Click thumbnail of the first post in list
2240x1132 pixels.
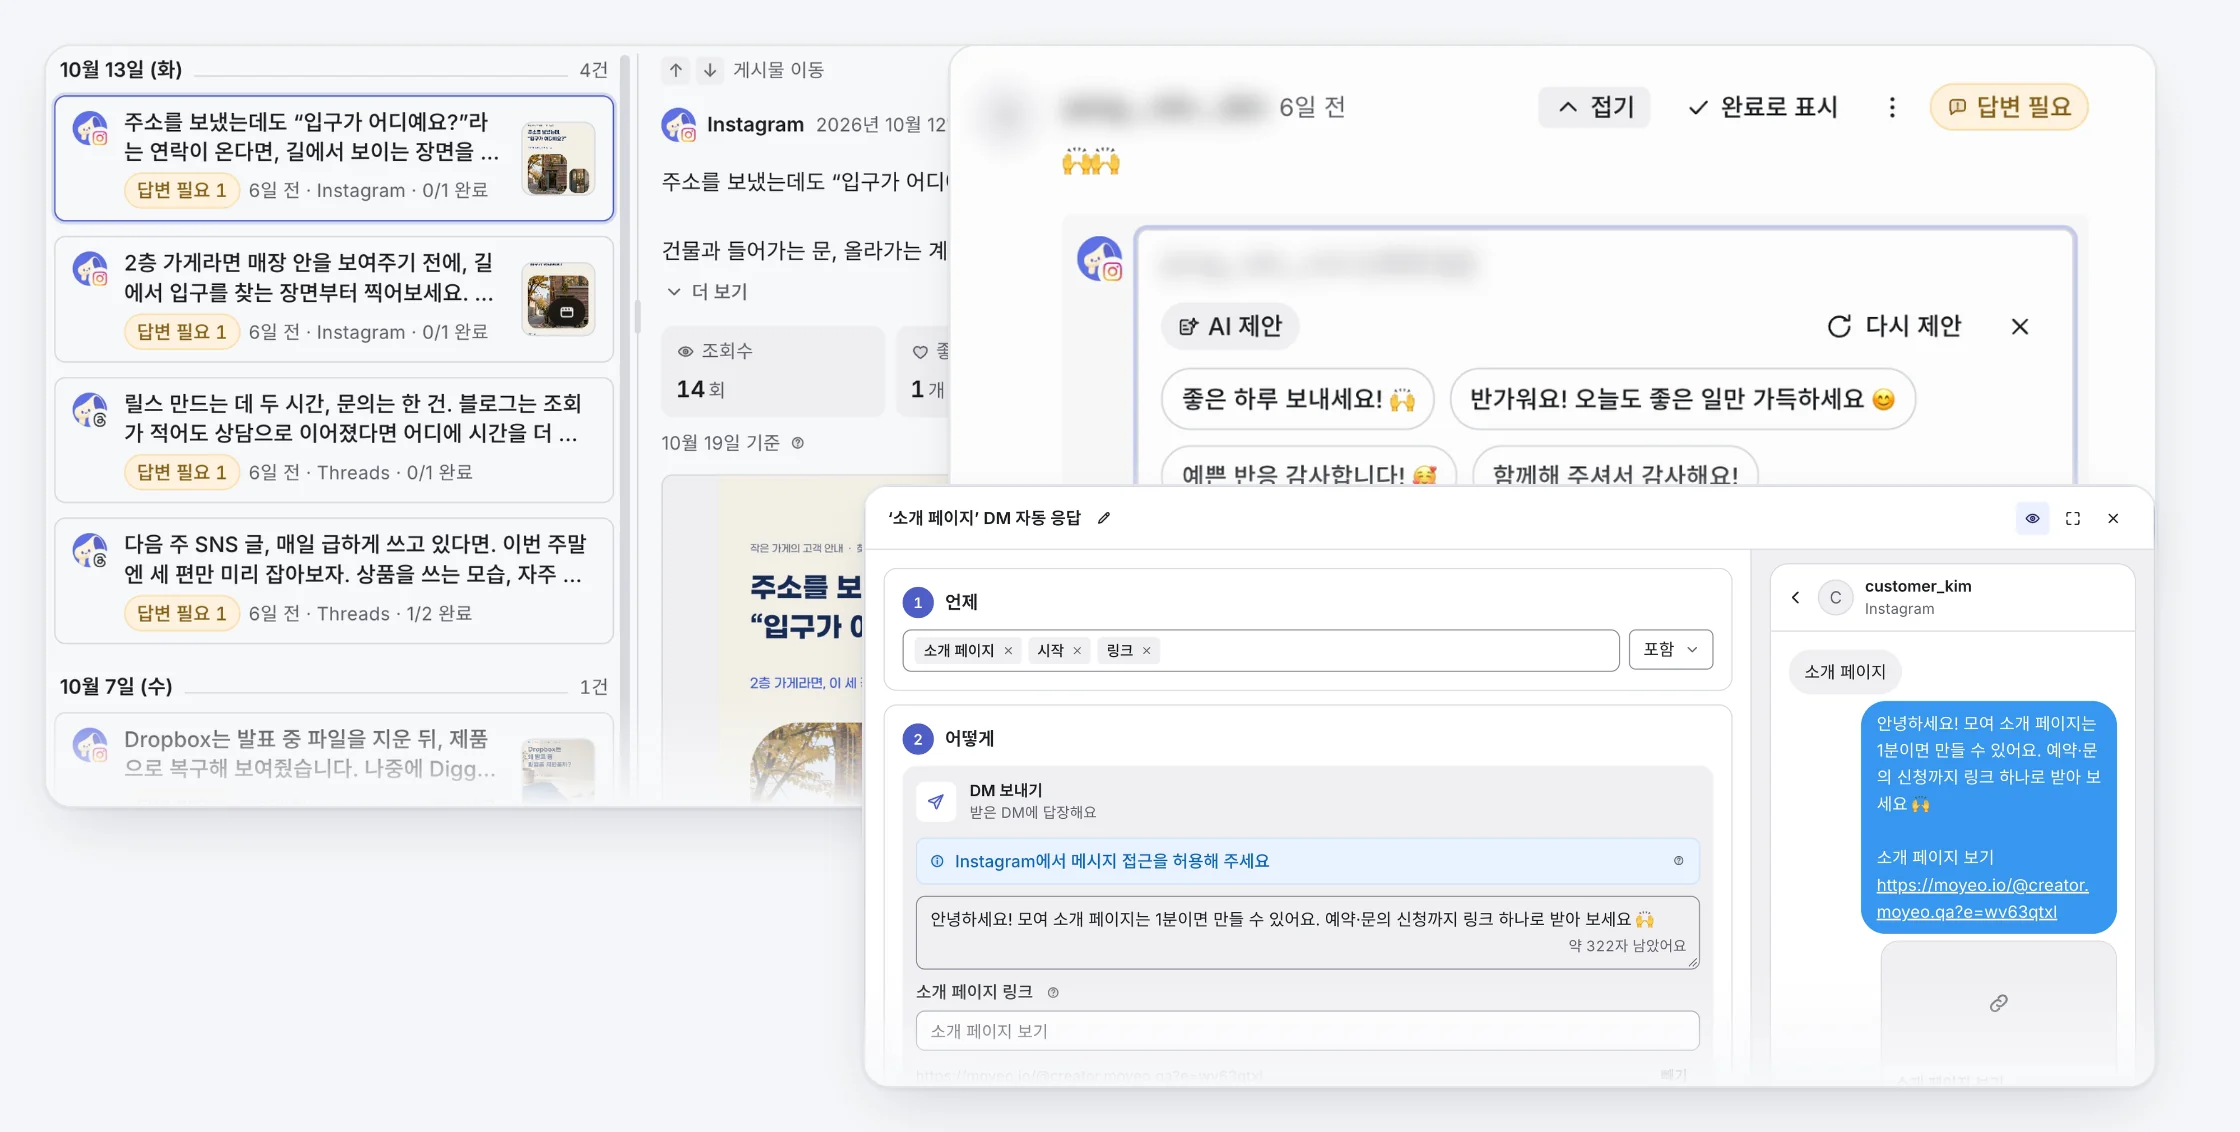[x=559, y=158]
